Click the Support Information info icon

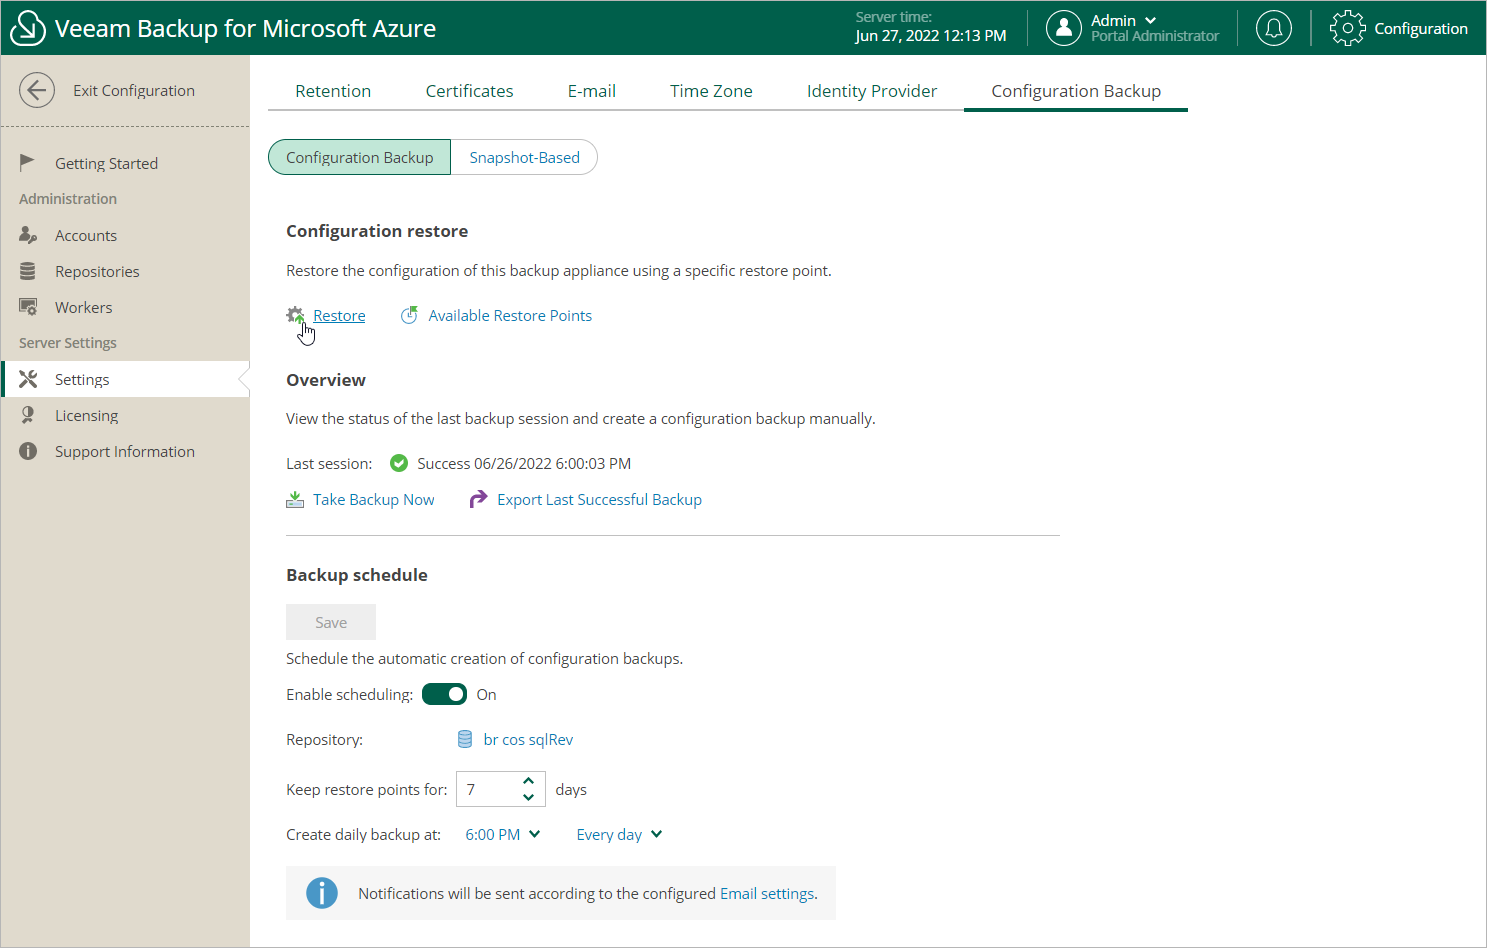click(x=28, y=451)
